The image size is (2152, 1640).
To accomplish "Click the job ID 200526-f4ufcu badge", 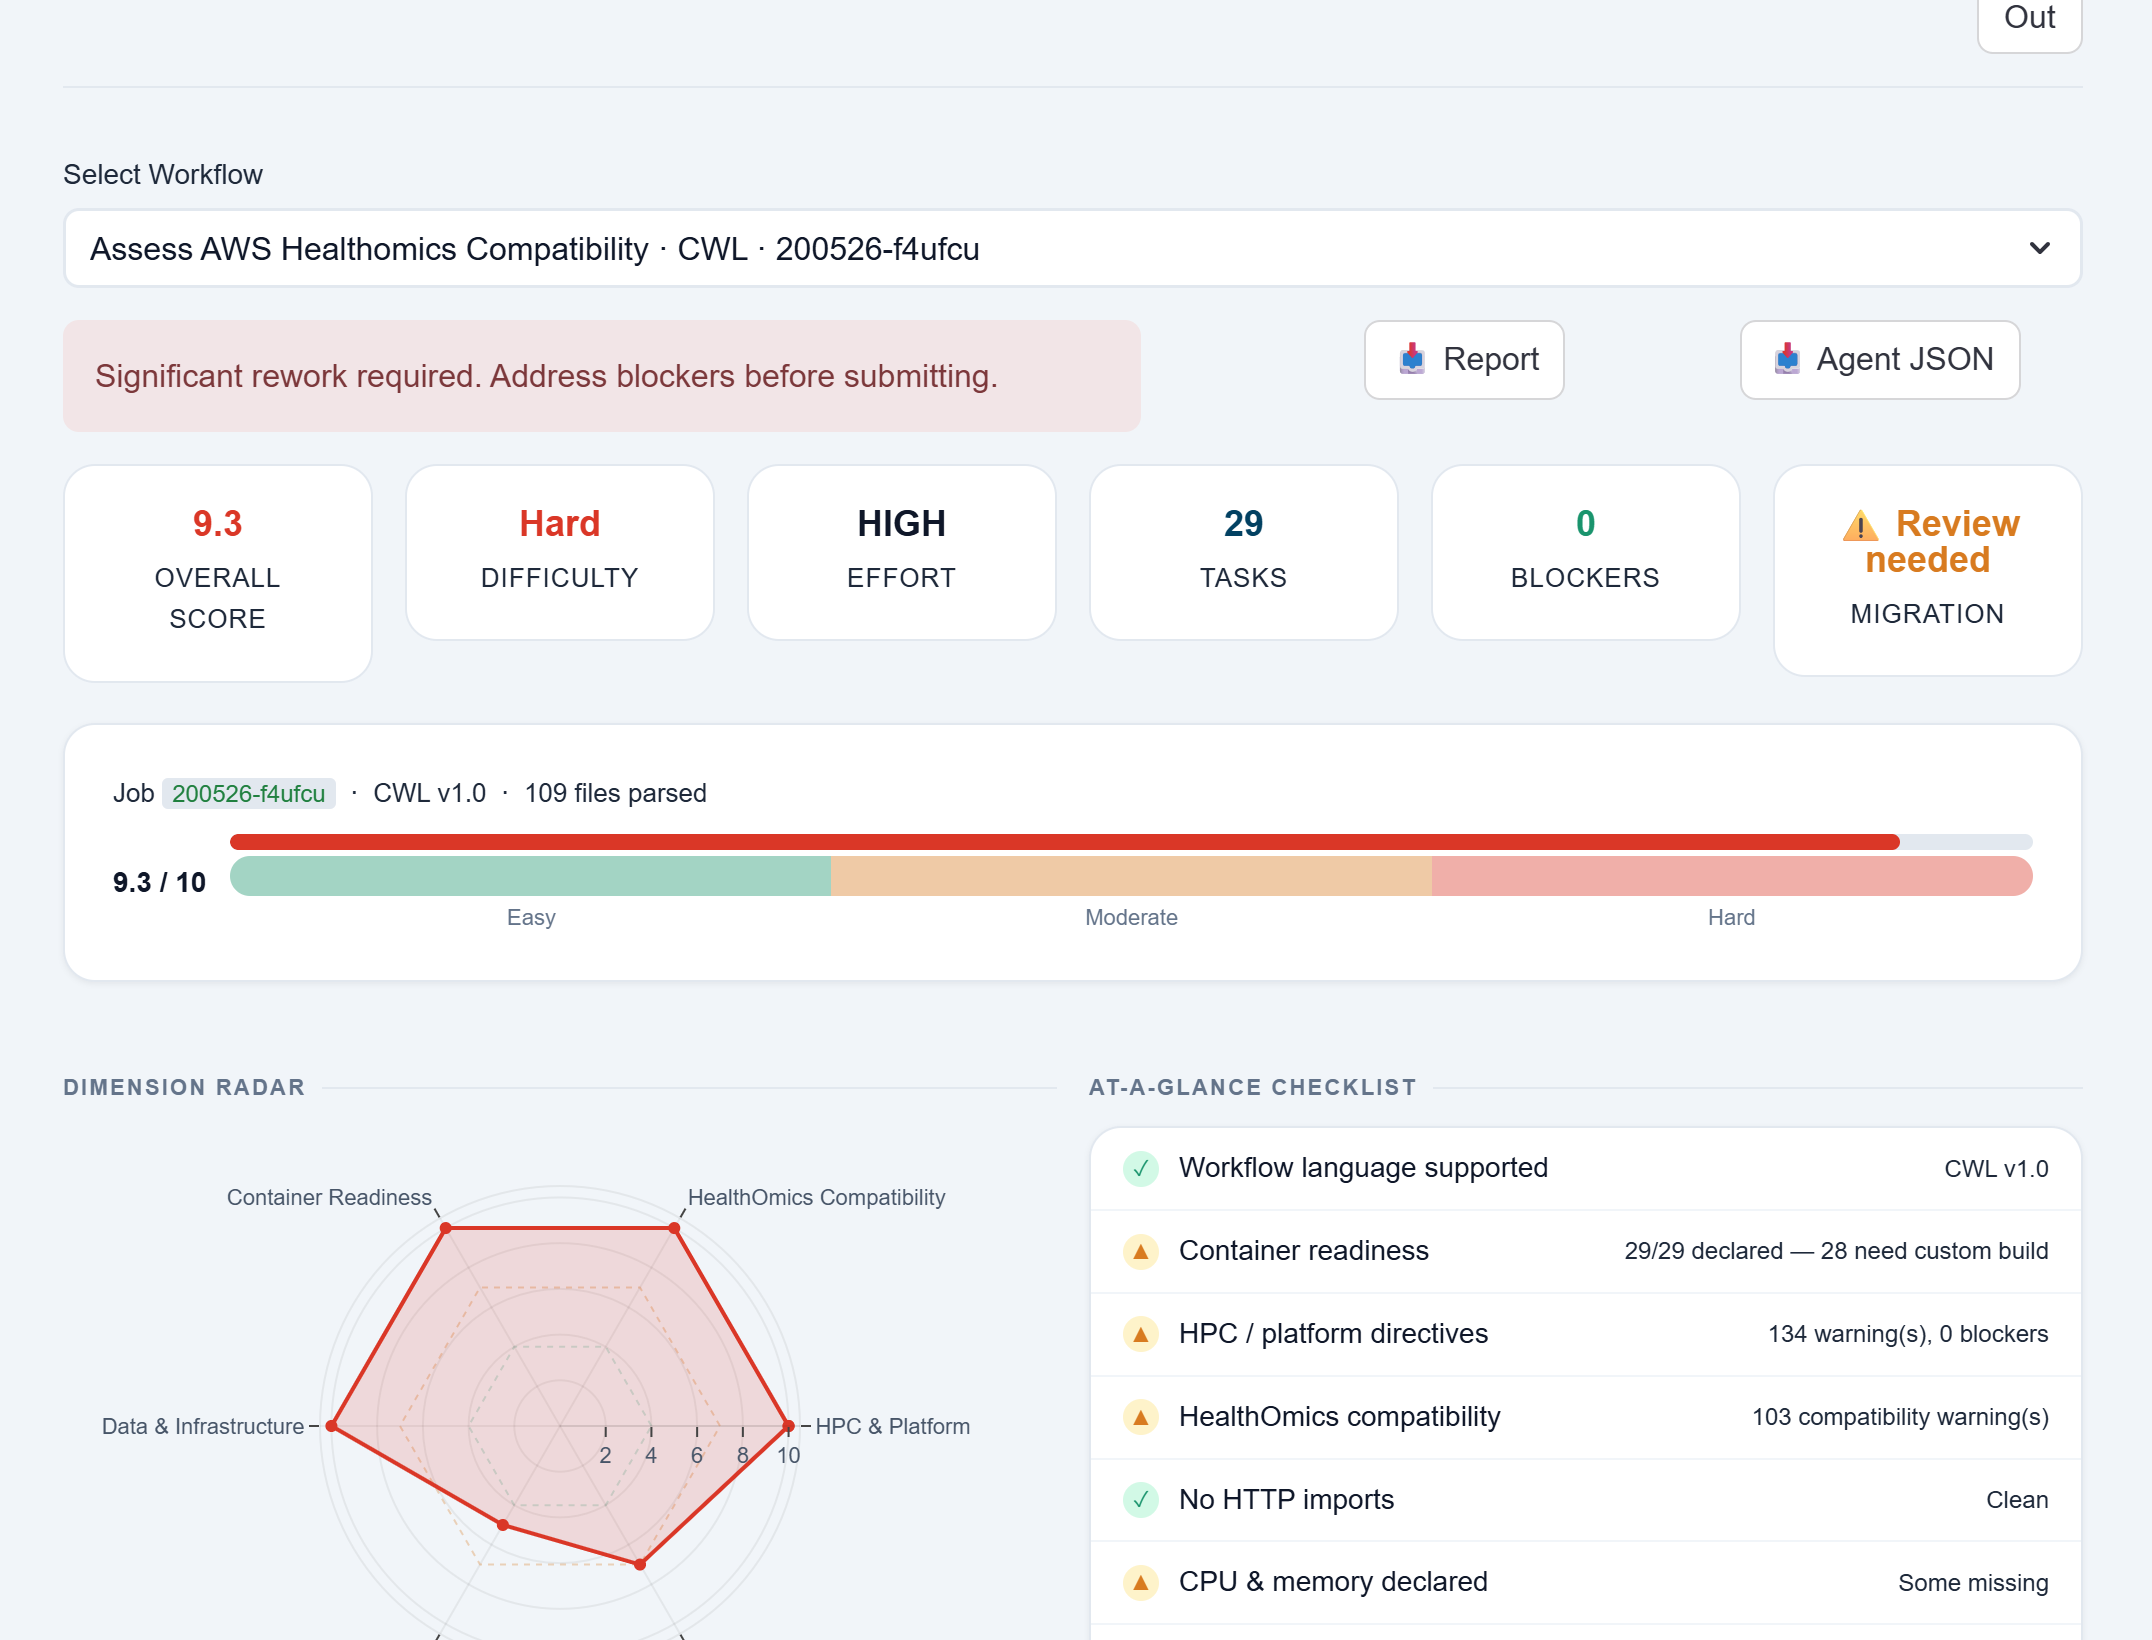I will tap(249, 793).
